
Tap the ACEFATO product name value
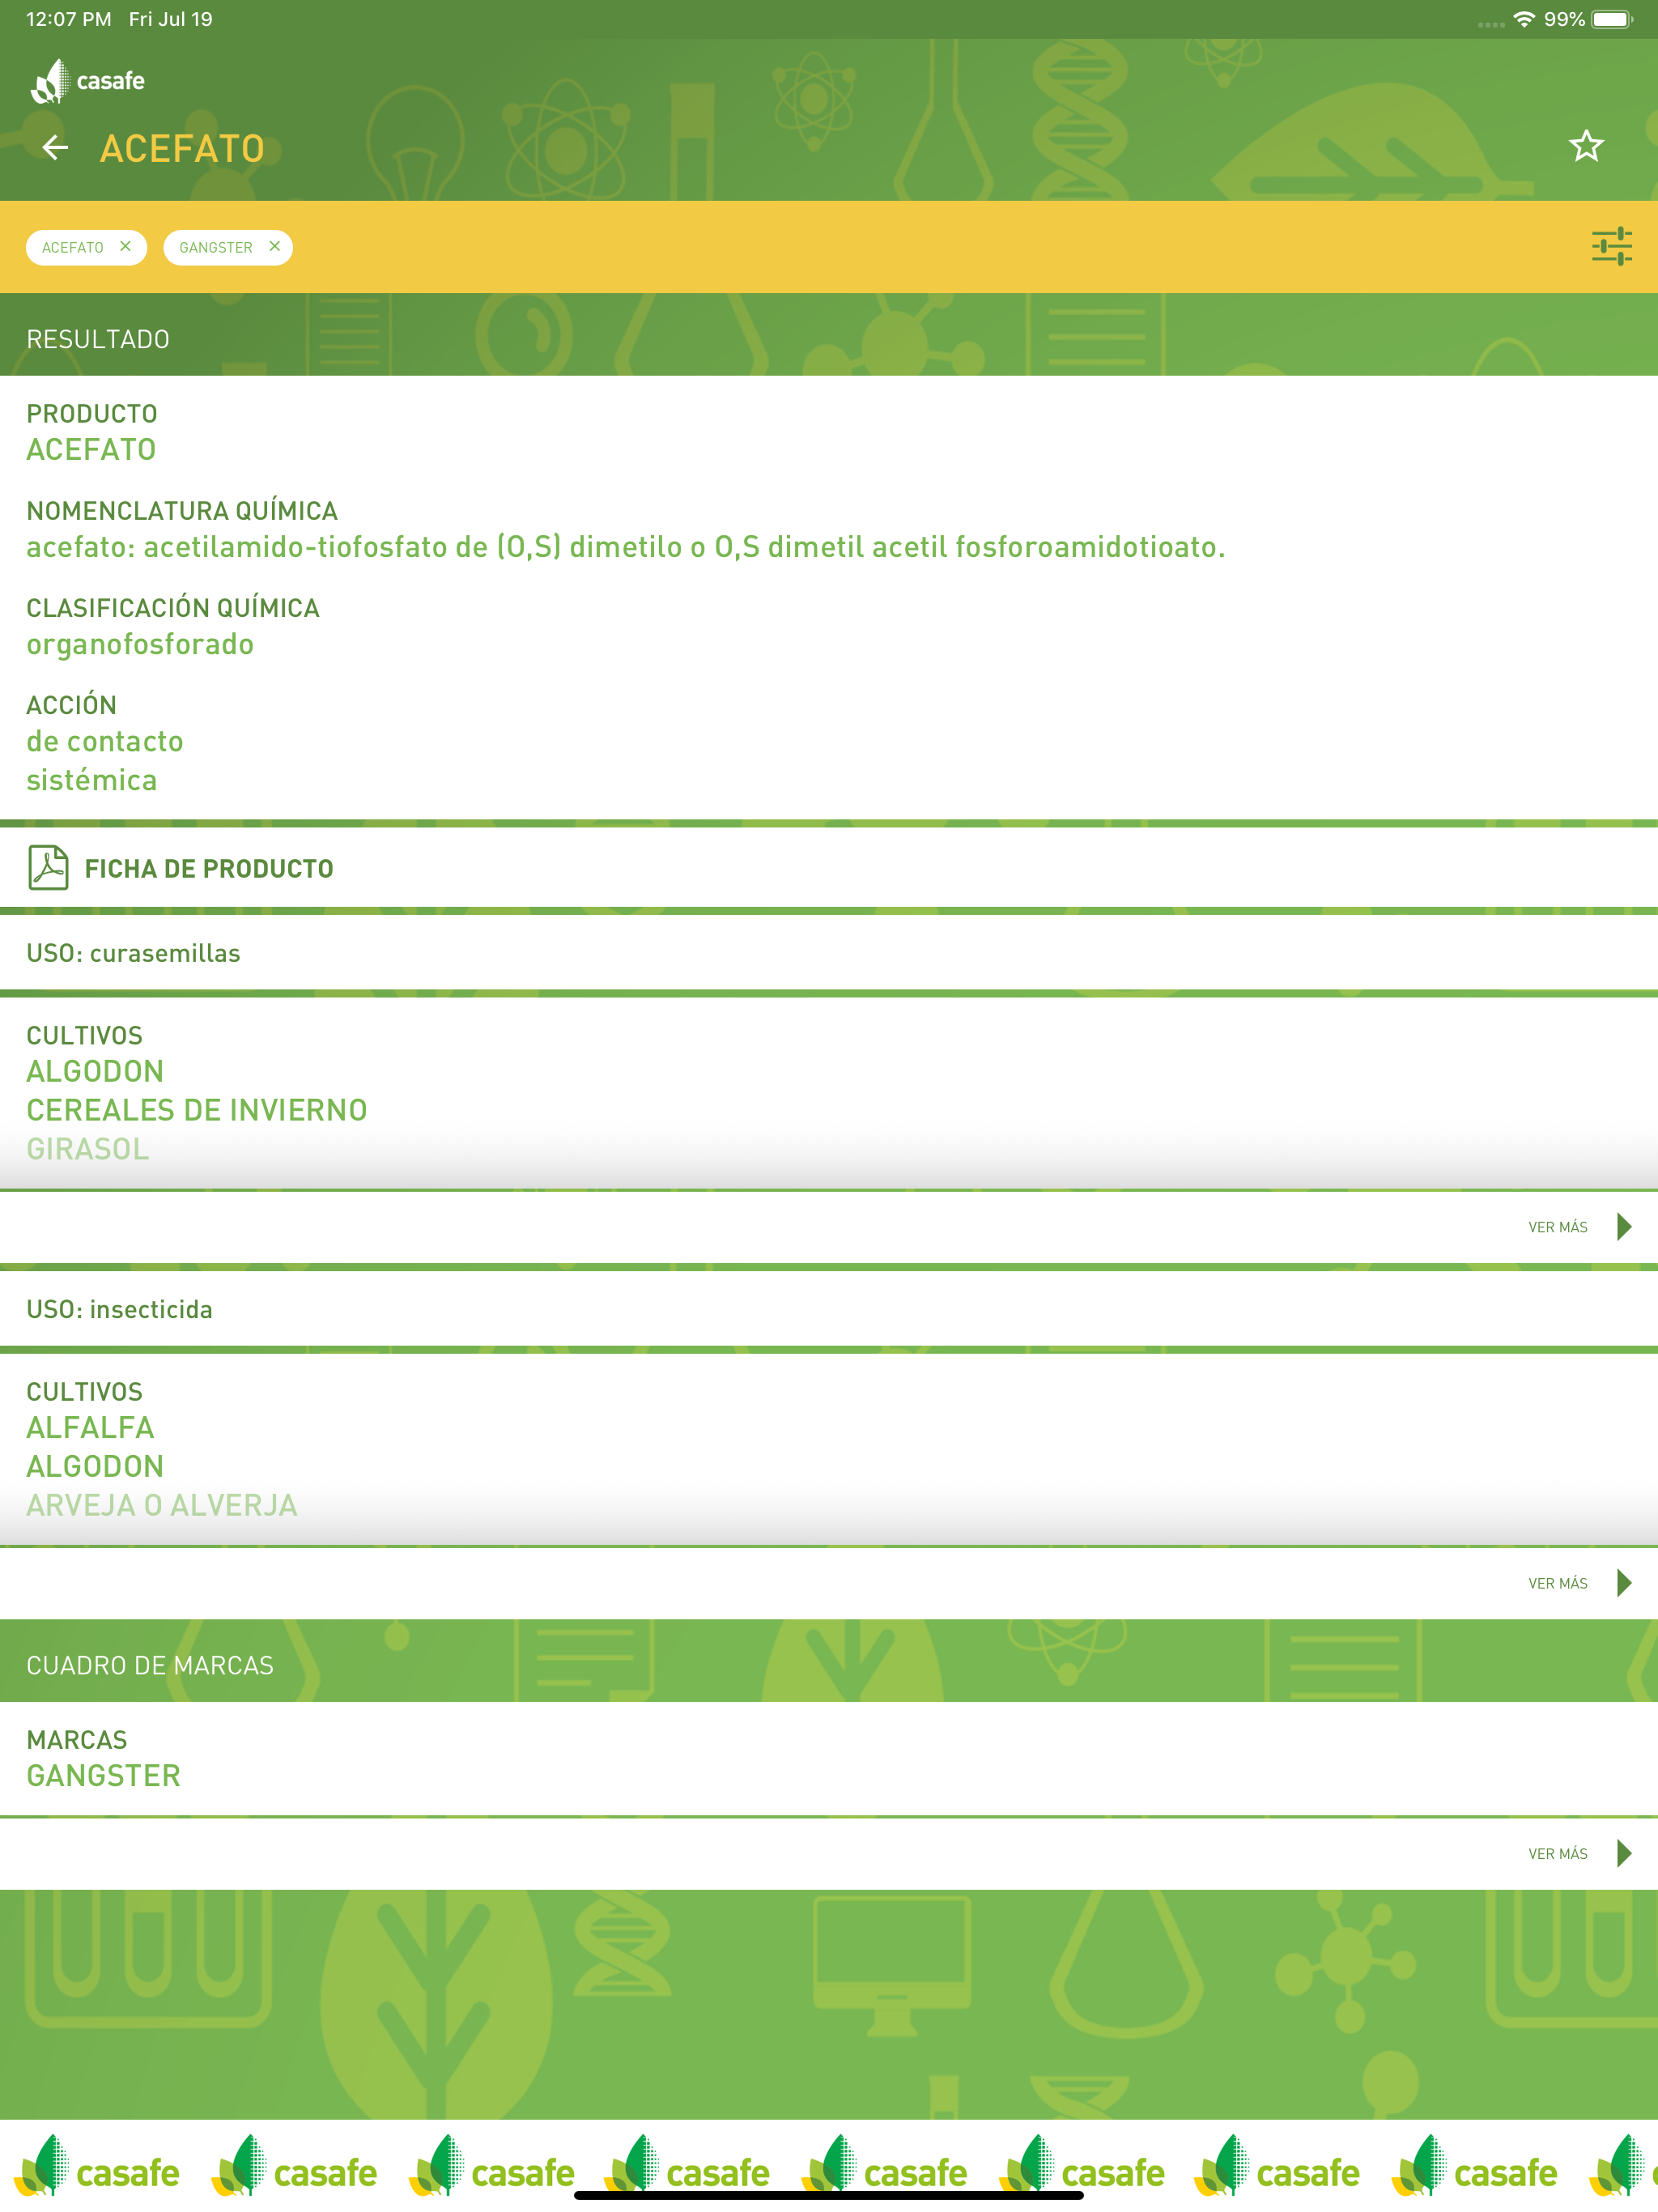91,449
